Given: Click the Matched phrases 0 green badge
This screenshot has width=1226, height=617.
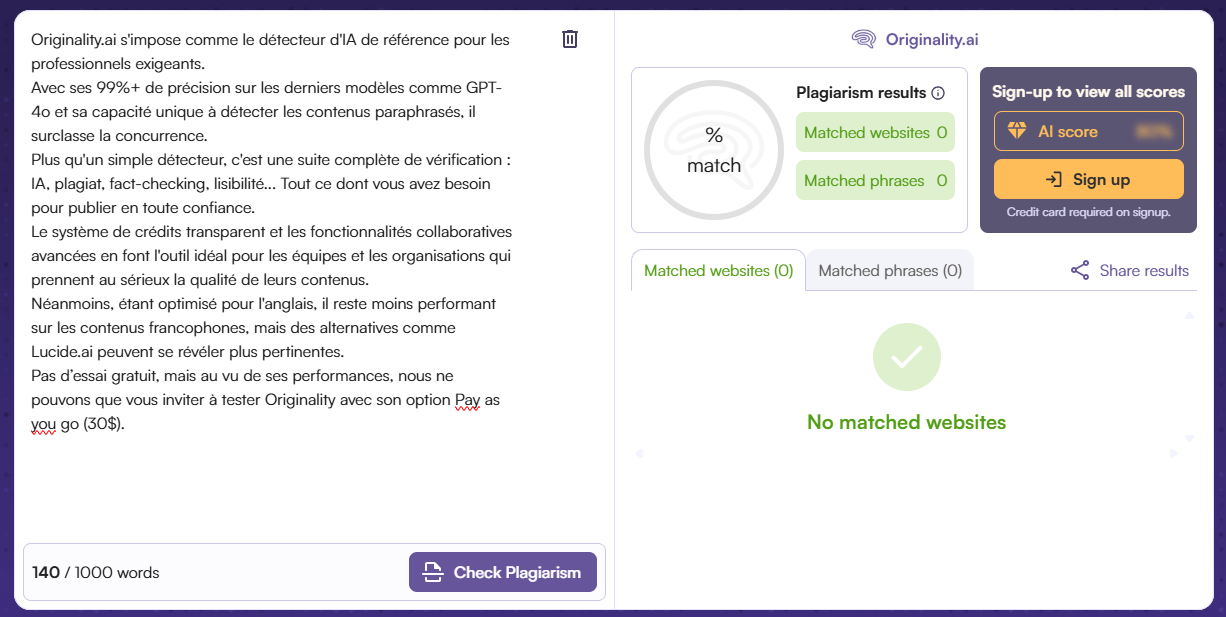Looking at the screenshot, I should tap(875, 180).
